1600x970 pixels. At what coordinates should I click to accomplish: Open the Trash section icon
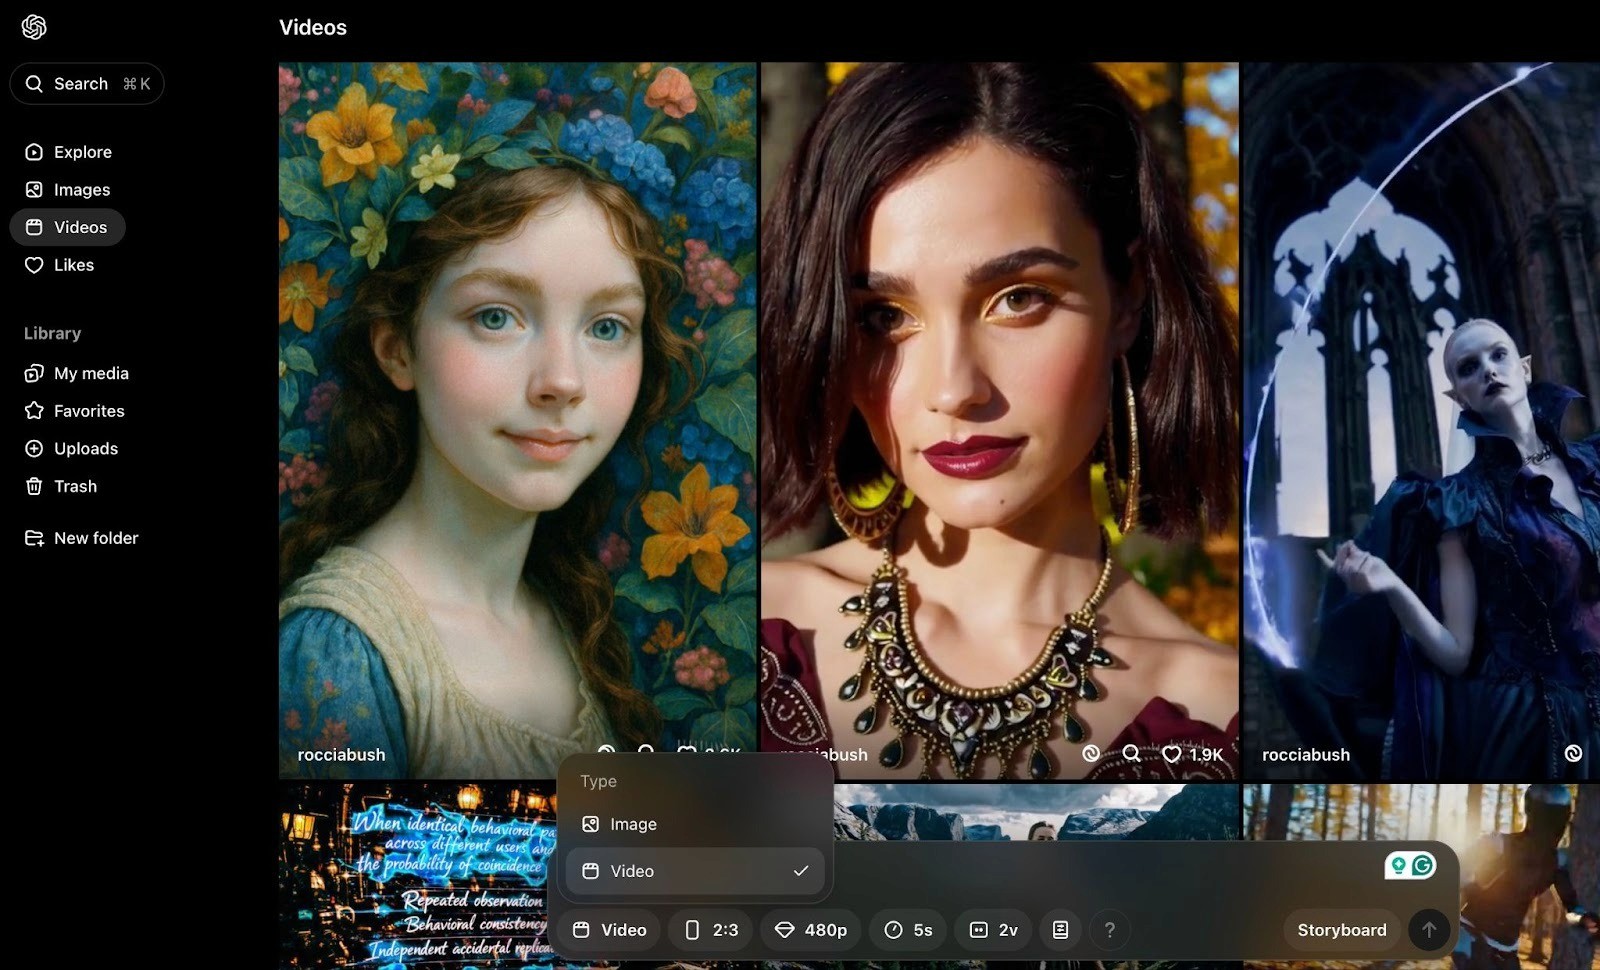(34, 486)
